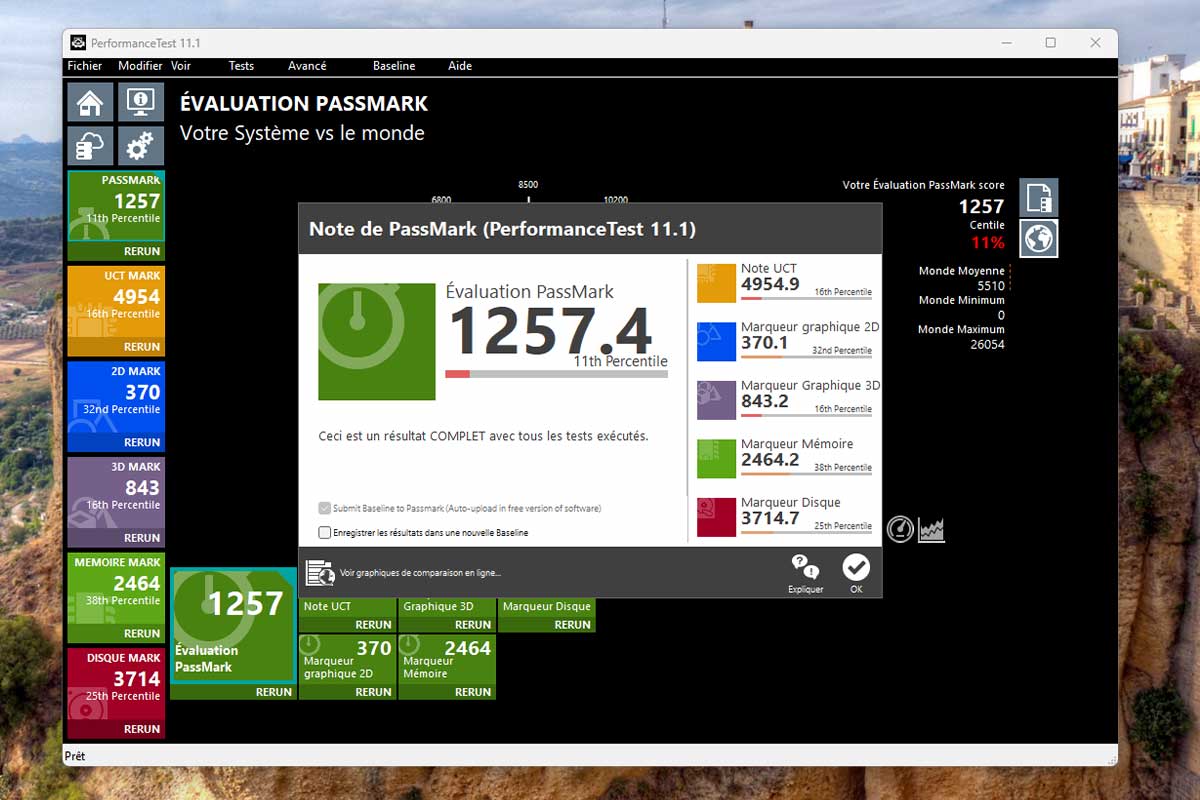1200x800 pixels.
Task: Select the gauge dial view icon
Action: click(900, 529)
